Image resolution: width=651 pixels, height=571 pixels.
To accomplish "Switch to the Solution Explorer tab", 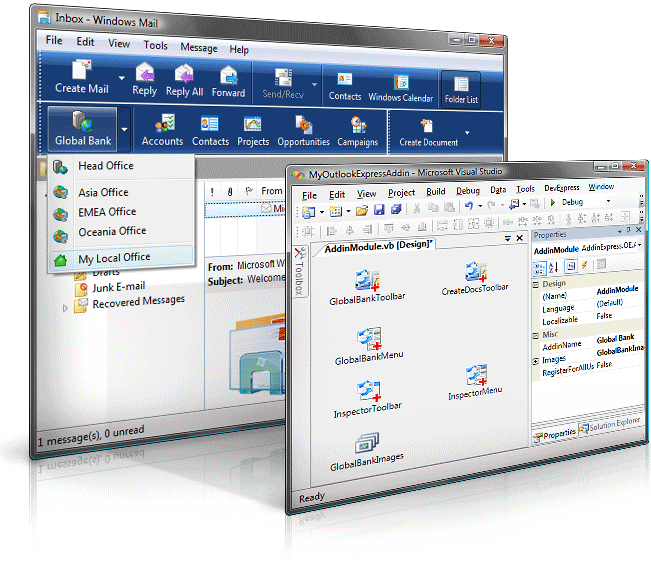I will (x=610, y=425).
